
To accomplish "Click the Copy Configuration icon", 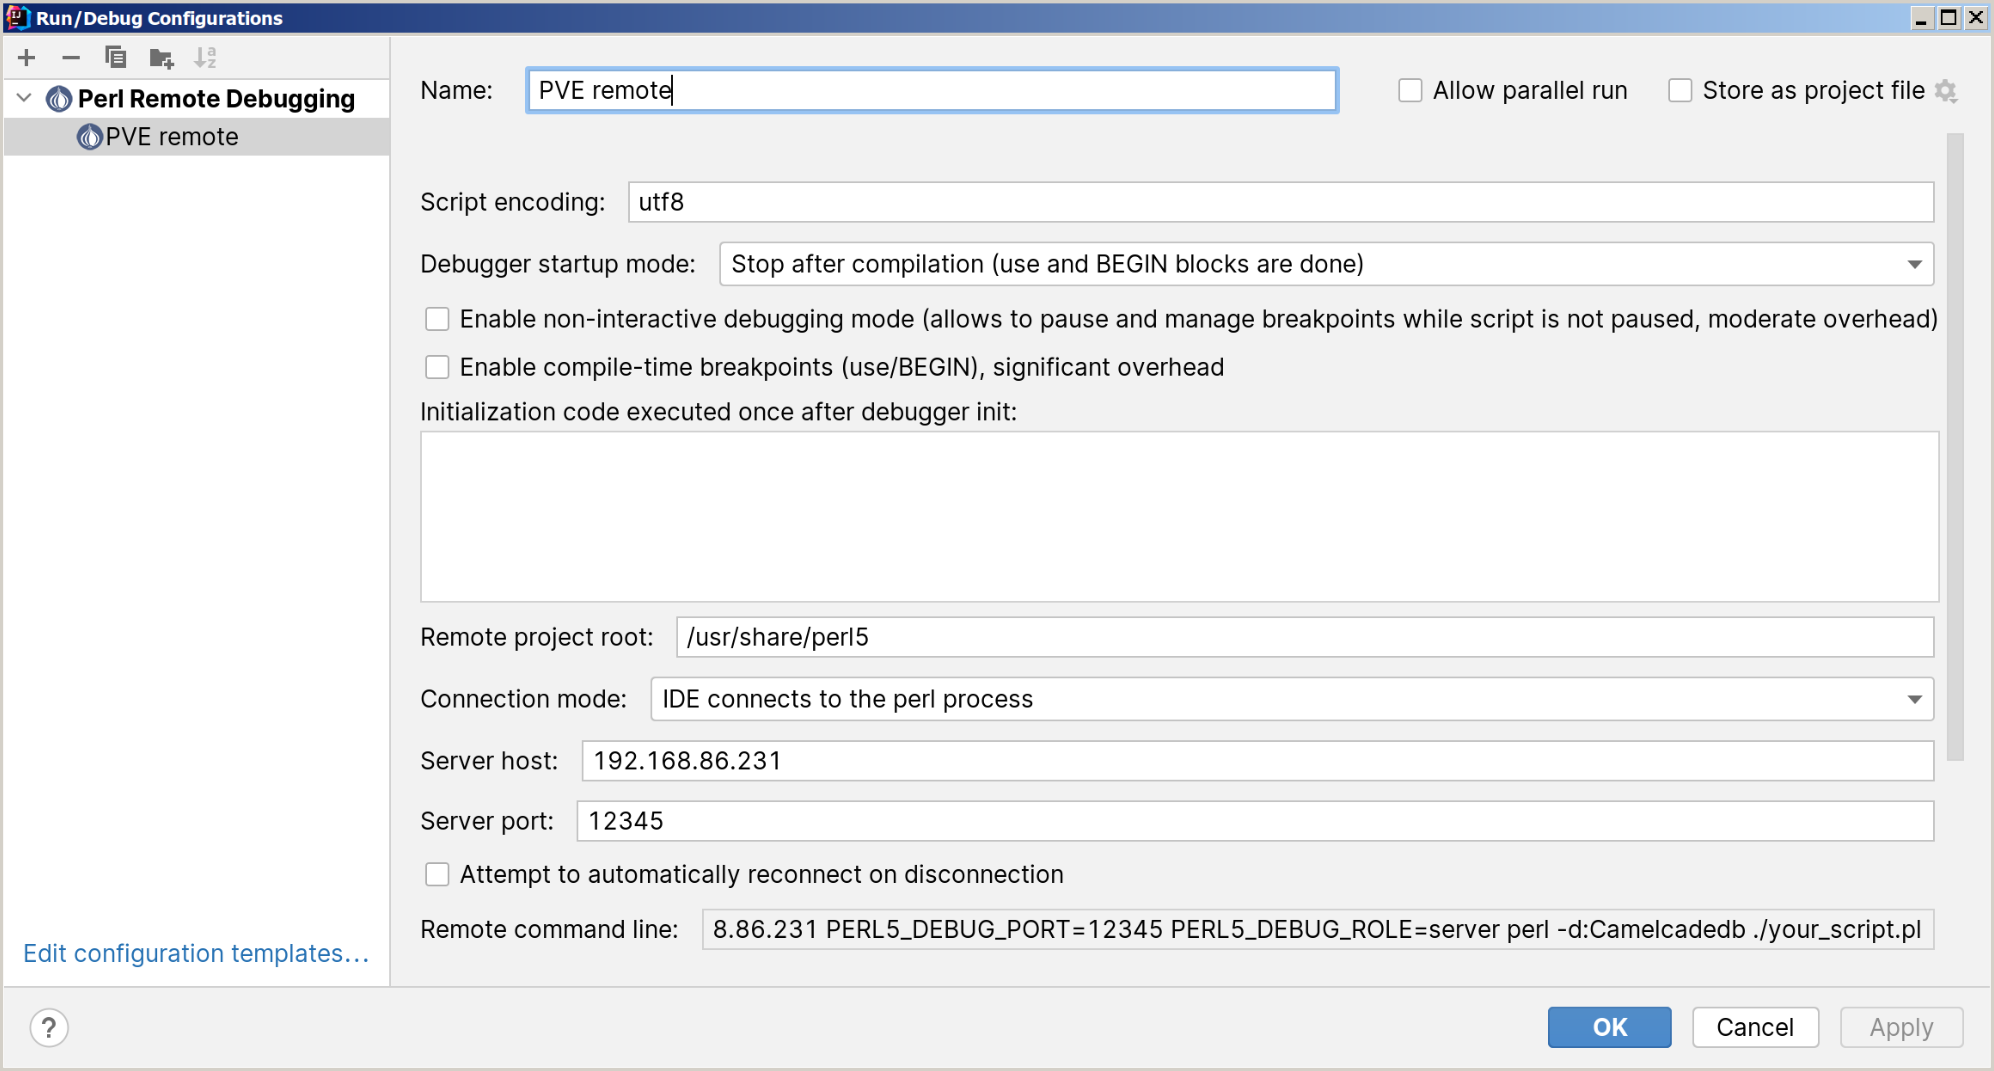I will click(x=115, y=58).
